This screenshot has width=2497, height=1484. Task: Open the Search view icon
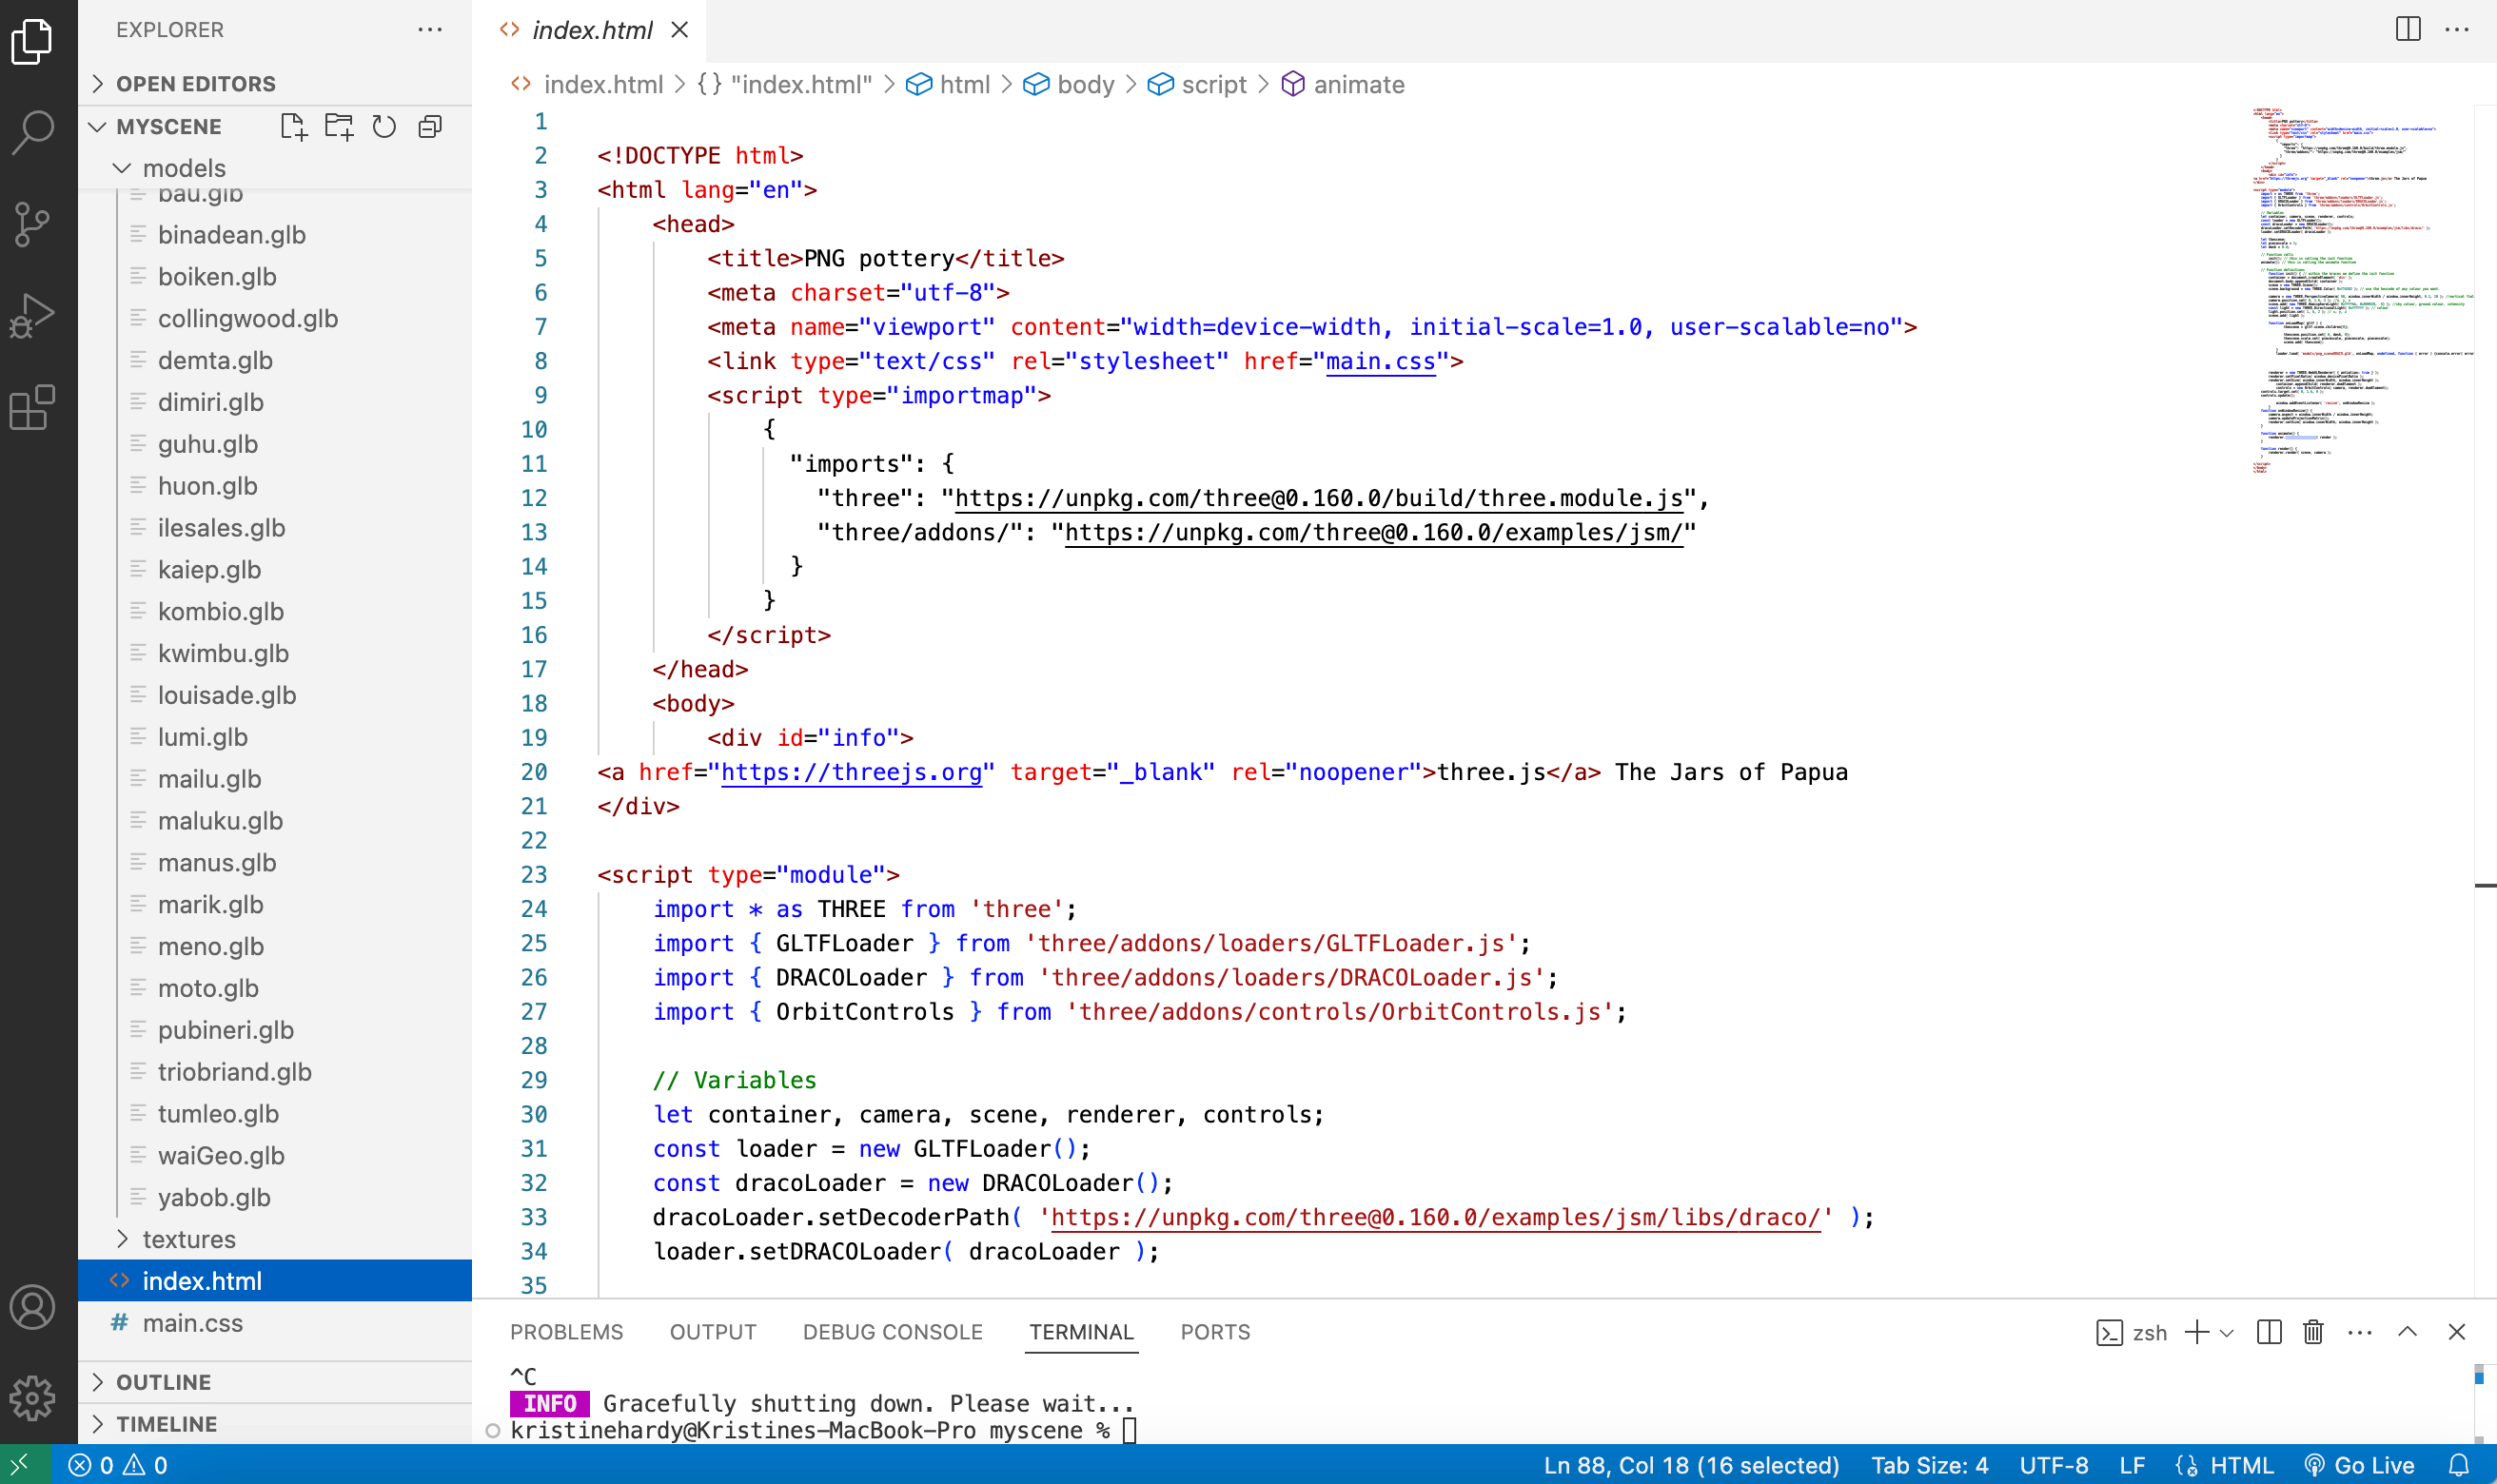click(33, 131)
